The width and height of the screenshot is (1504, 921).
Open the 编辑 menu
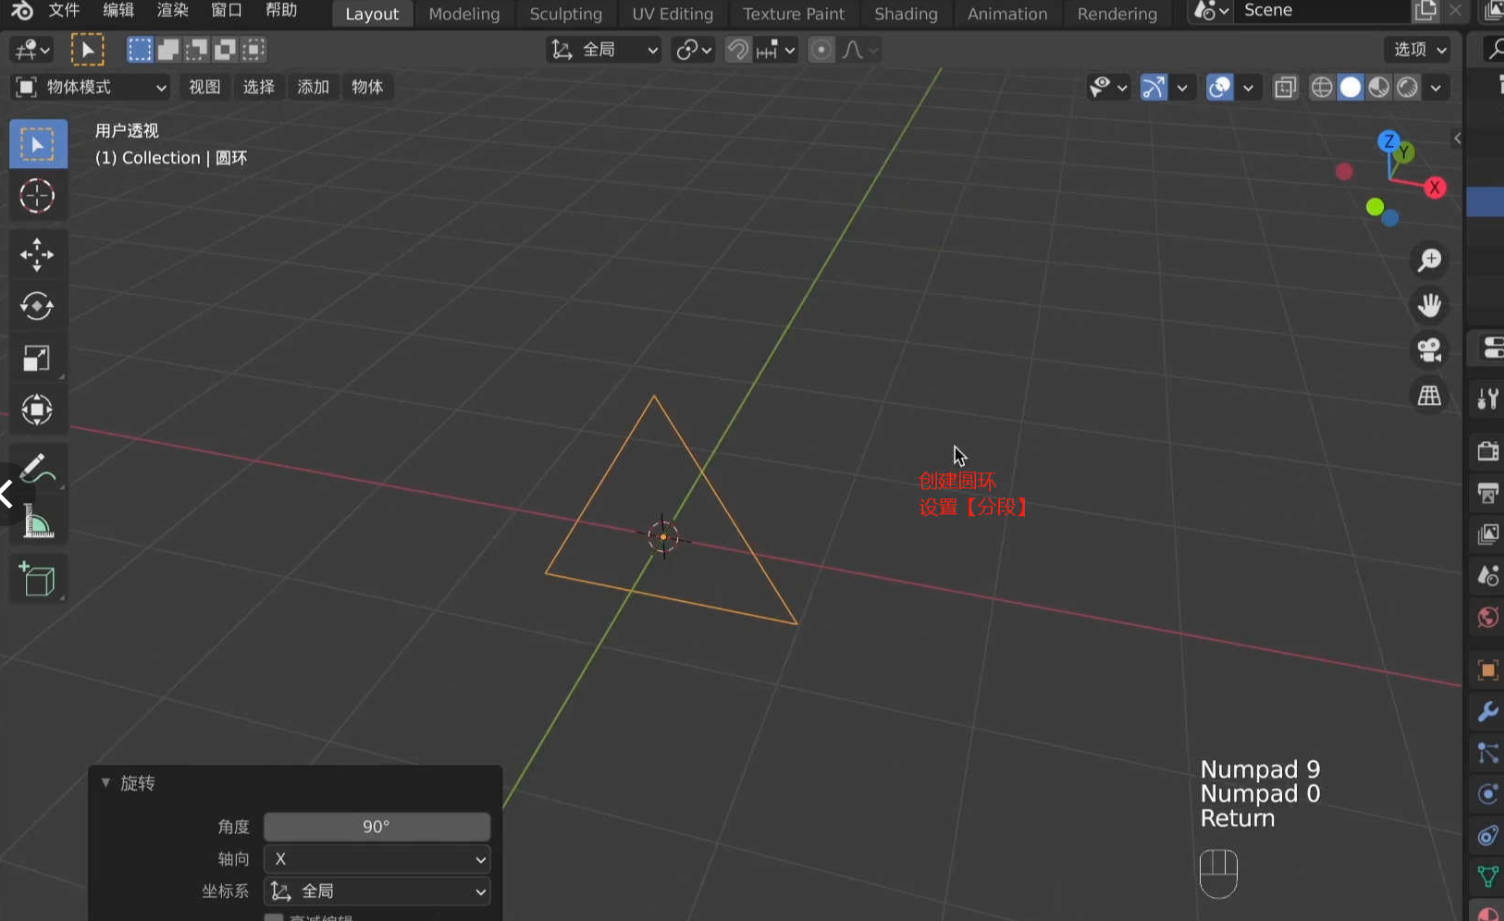point(116,11)
